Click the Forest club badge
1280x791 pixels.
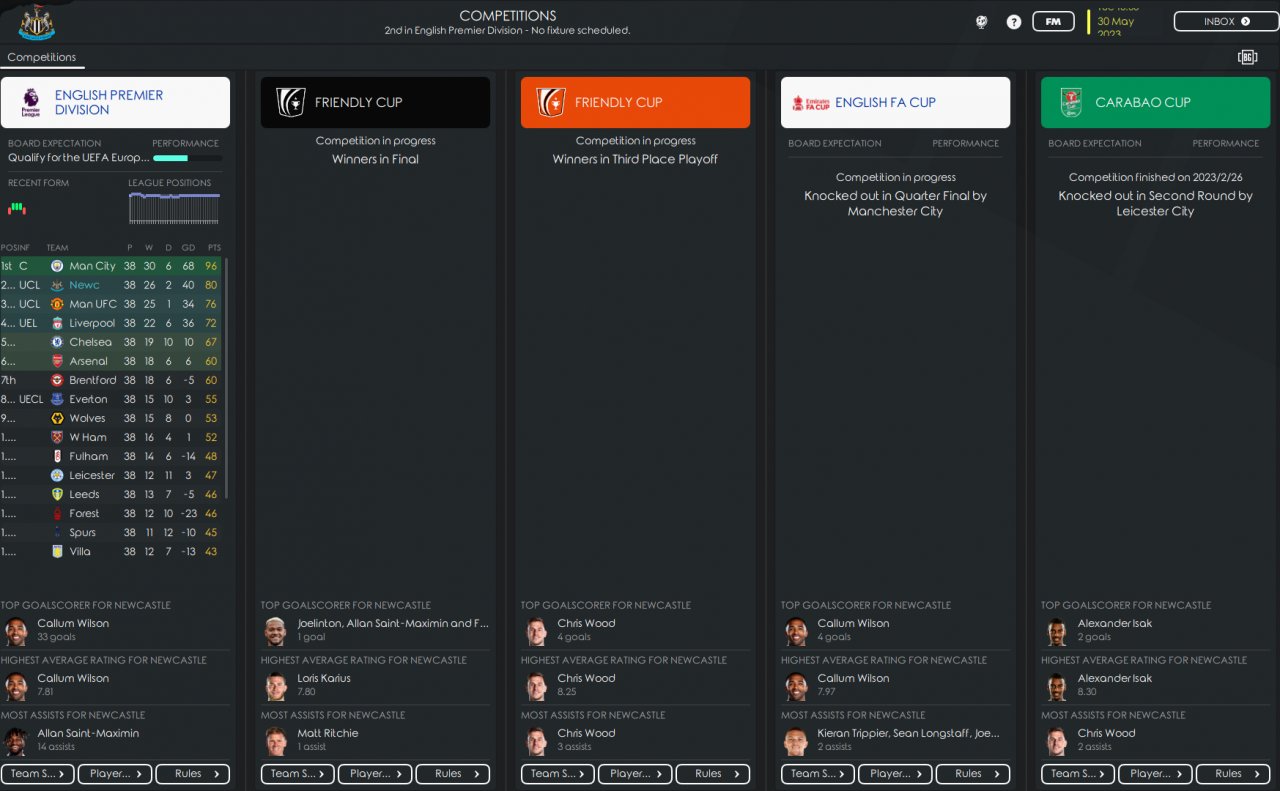pos(57,513)
